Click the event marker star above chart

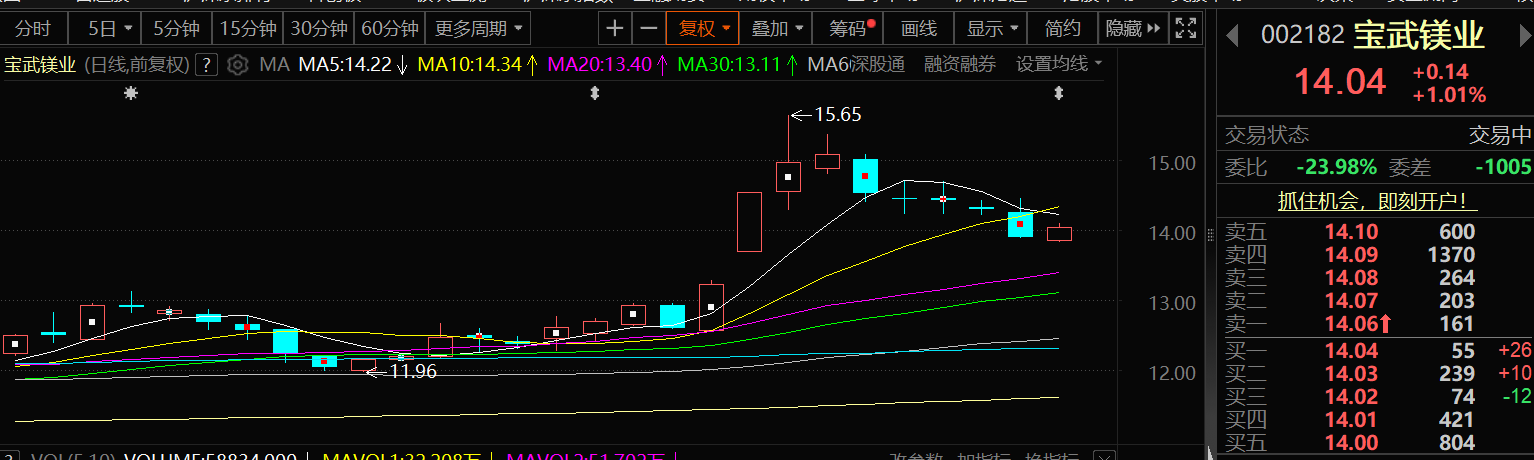130,93
